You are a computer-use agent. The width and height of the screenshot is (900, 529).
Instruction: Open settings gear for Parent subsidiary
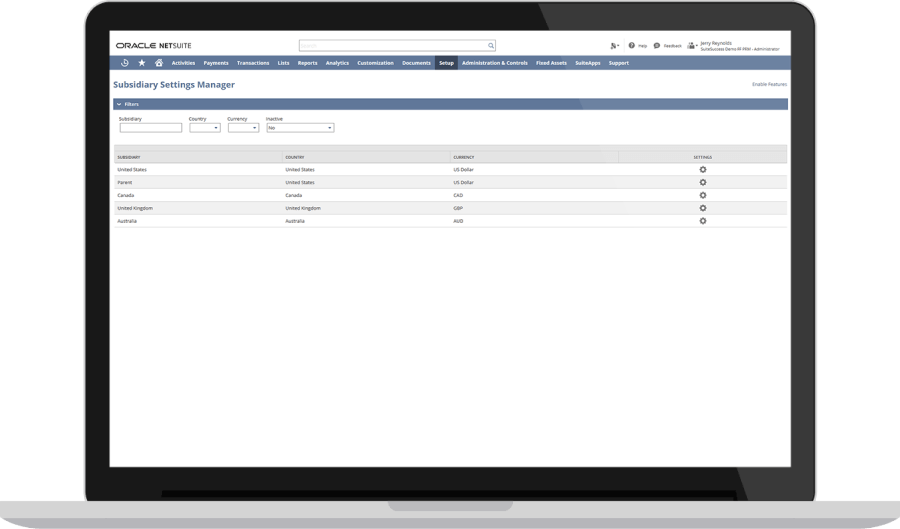[x=703, y=182]
